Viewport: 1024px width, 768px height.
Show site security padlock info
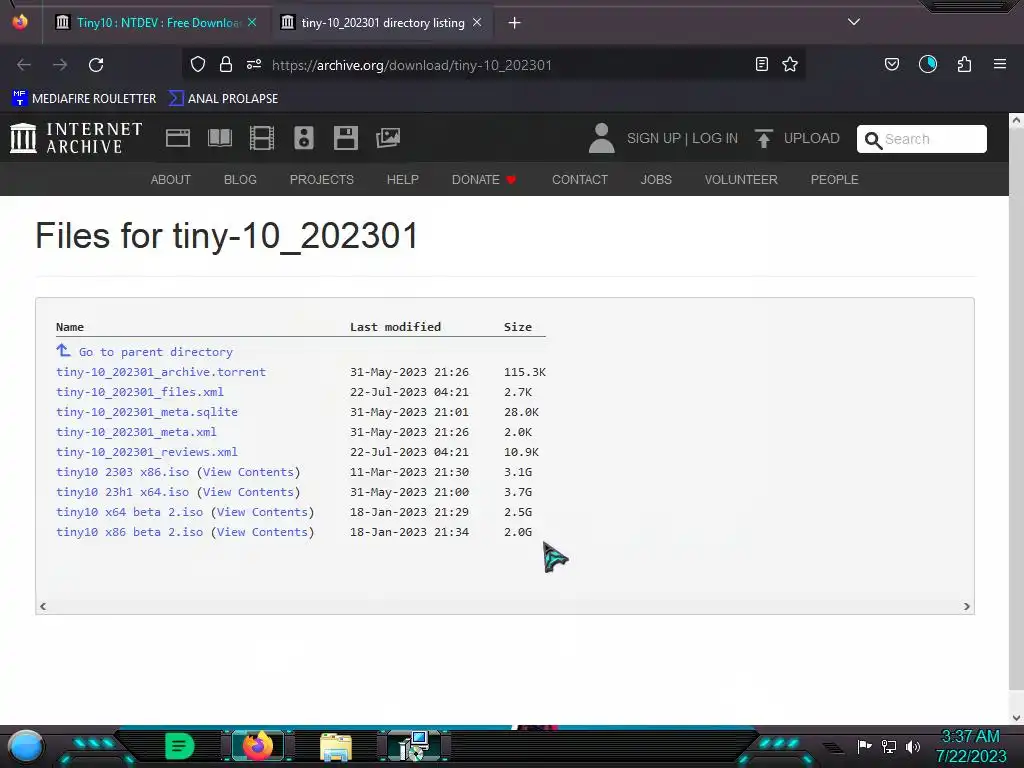[226, 64]
